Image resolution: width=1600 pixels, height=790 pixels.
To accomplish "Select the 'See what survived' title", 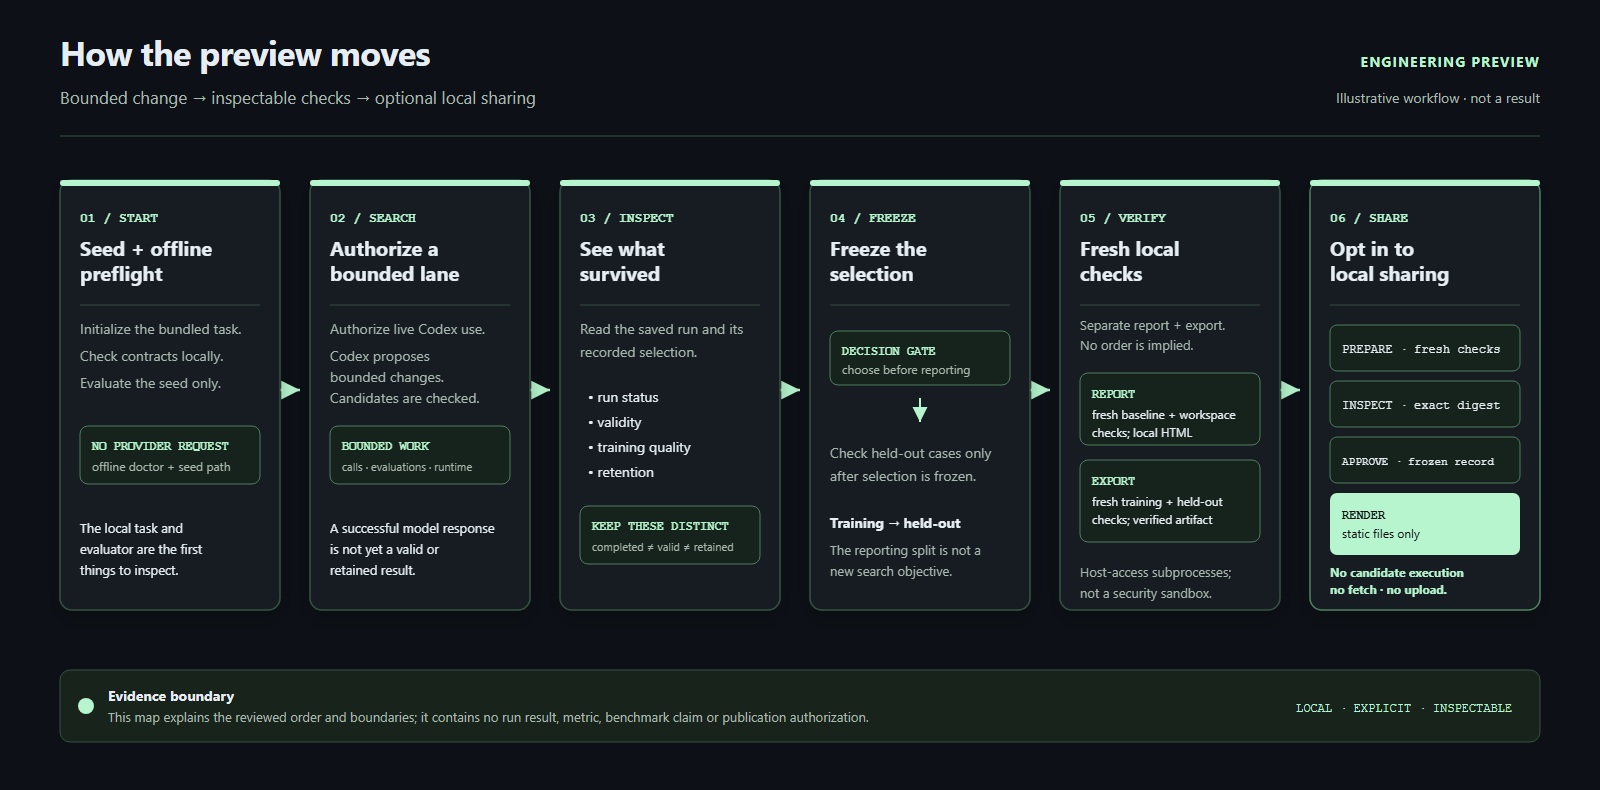I will coord(622,261).
